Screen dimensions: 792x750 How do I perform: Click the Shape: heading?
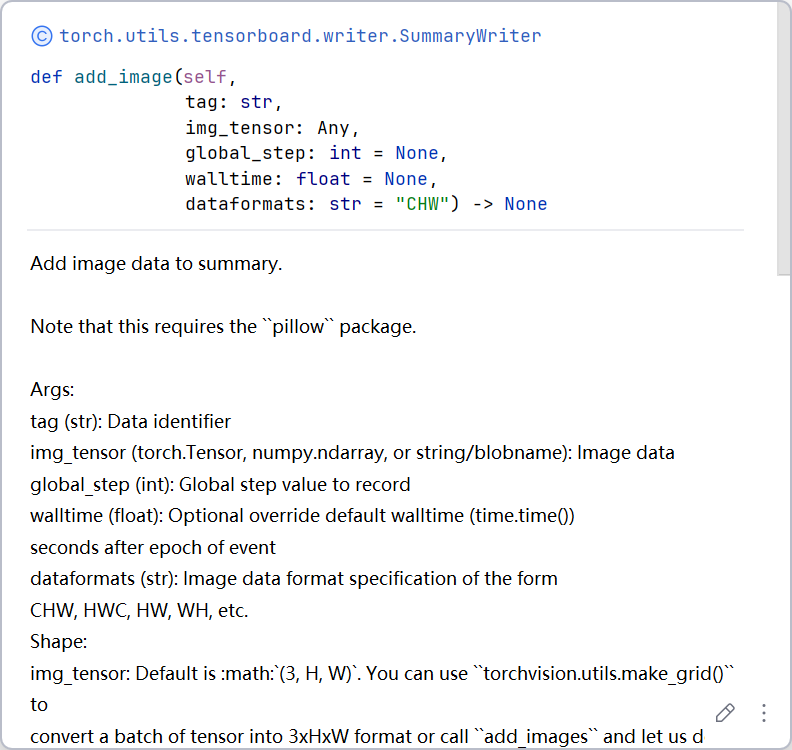click(x=58, y=641)
